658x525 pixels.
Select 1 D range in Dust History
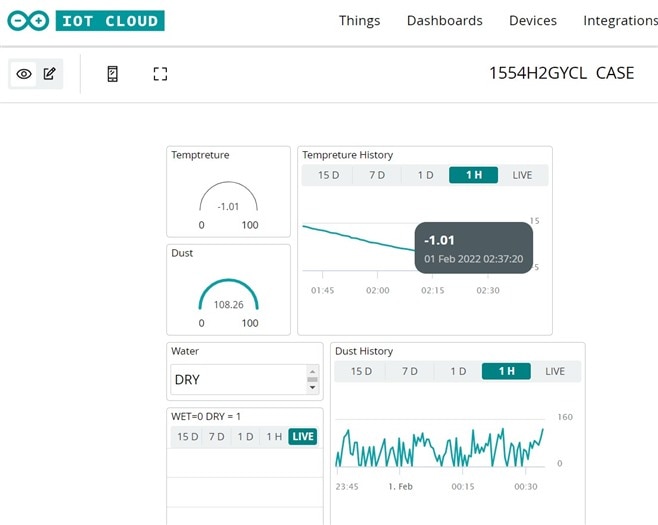[x=458, y=371]
